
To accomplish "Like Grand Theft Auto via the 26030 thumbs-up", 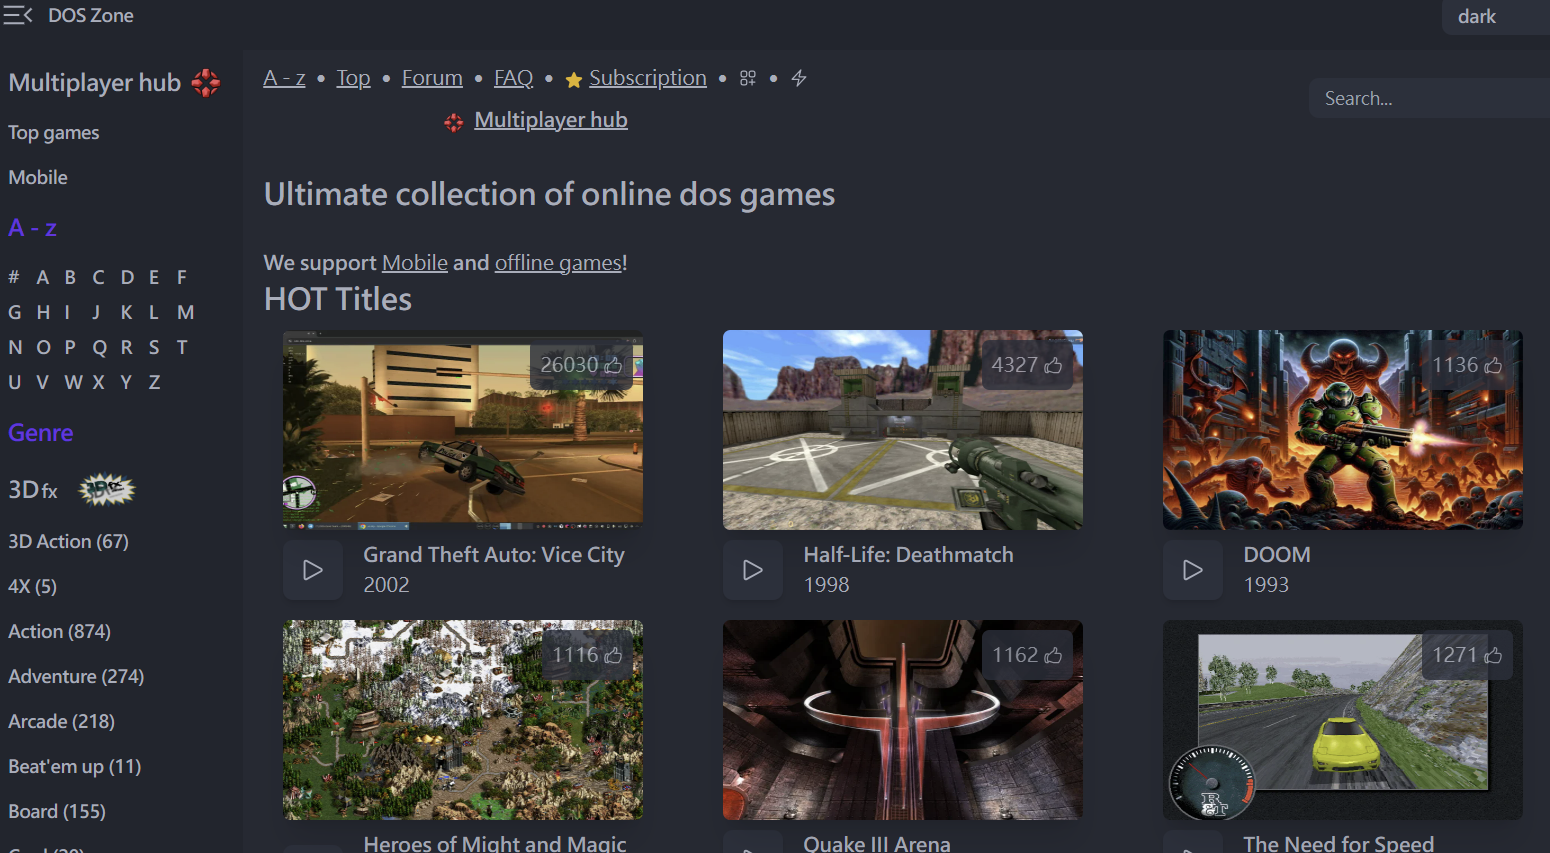I will pos(613,366).
